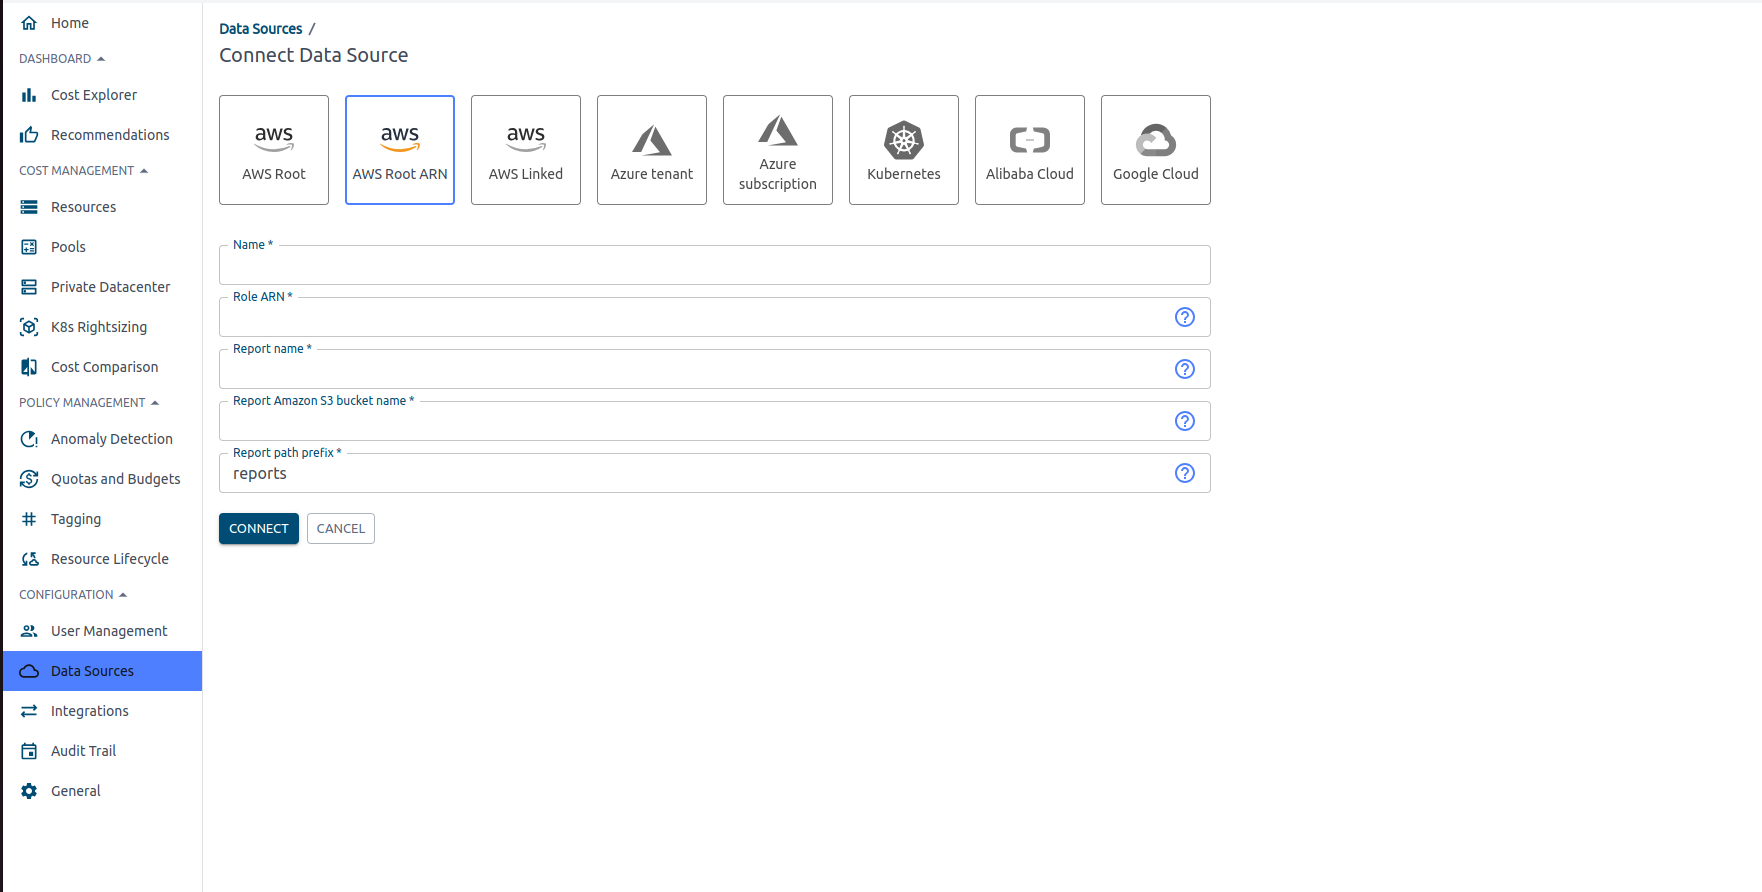Click the Resource Lifecycle icon
The height and width of the screenshot is (892, 1762).
tap(29, 559)
